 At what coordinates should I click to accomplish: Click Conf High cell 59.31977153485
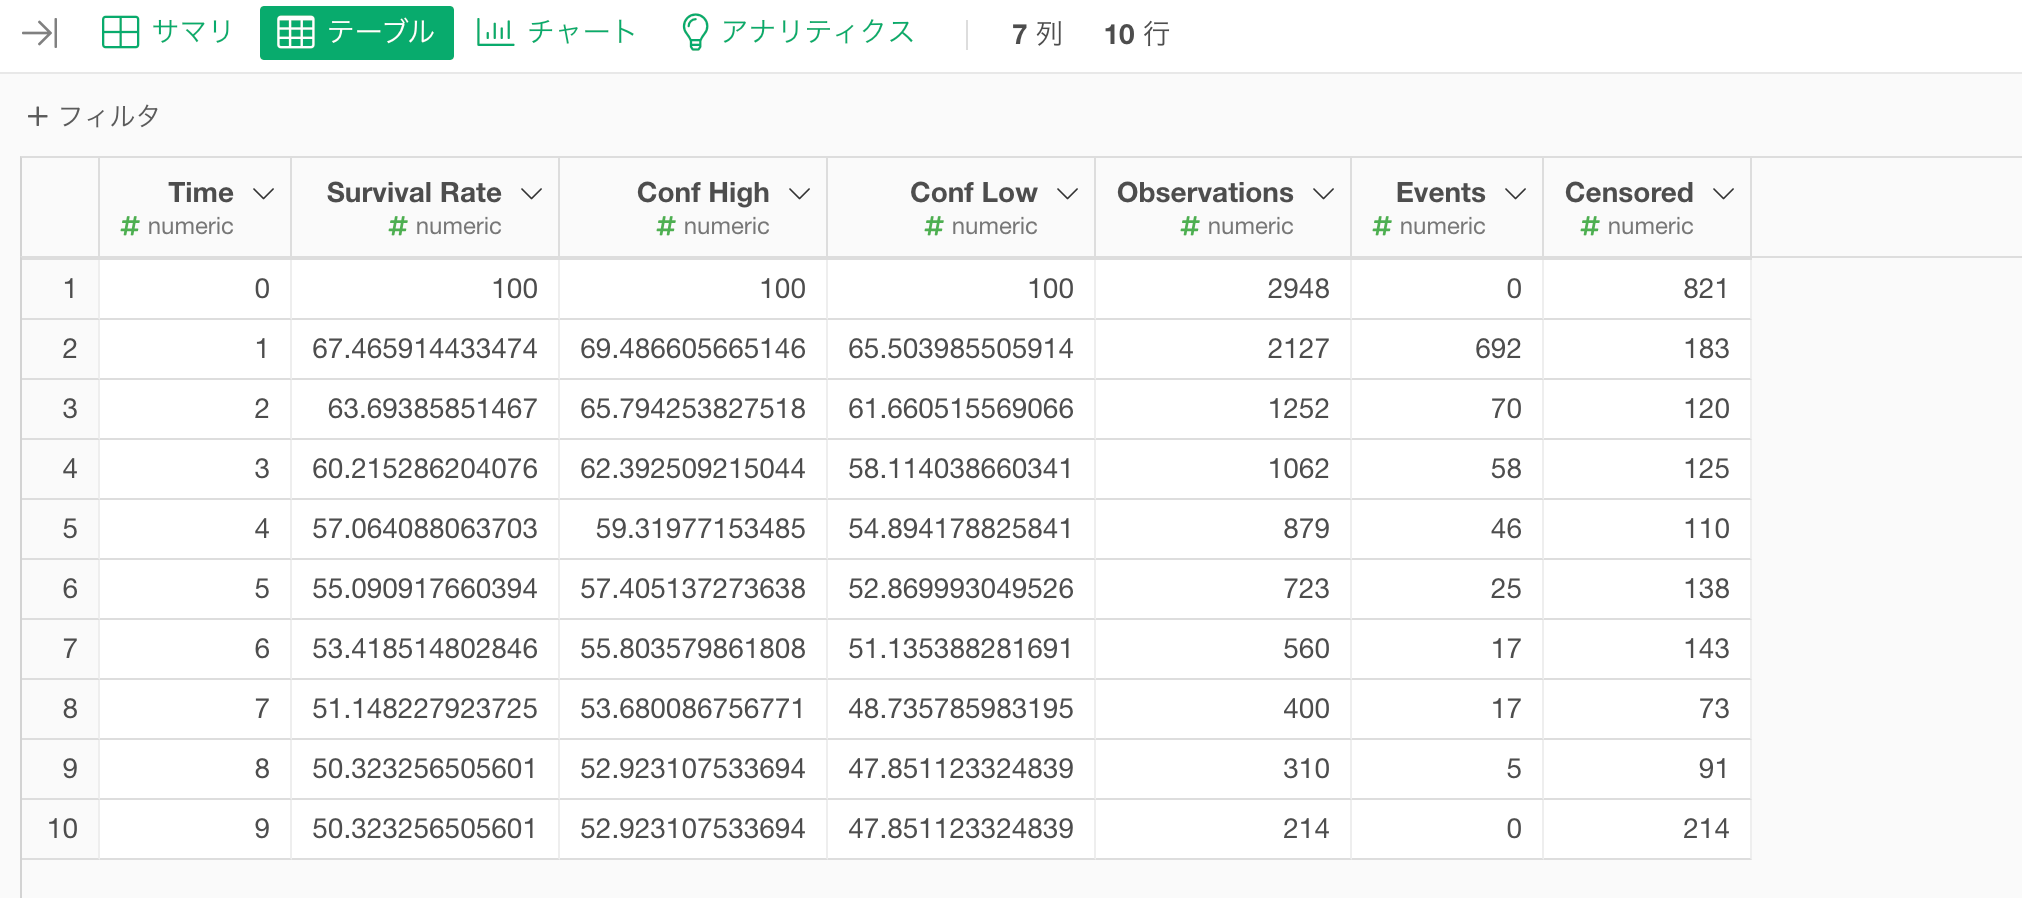[x=693, y=529]
